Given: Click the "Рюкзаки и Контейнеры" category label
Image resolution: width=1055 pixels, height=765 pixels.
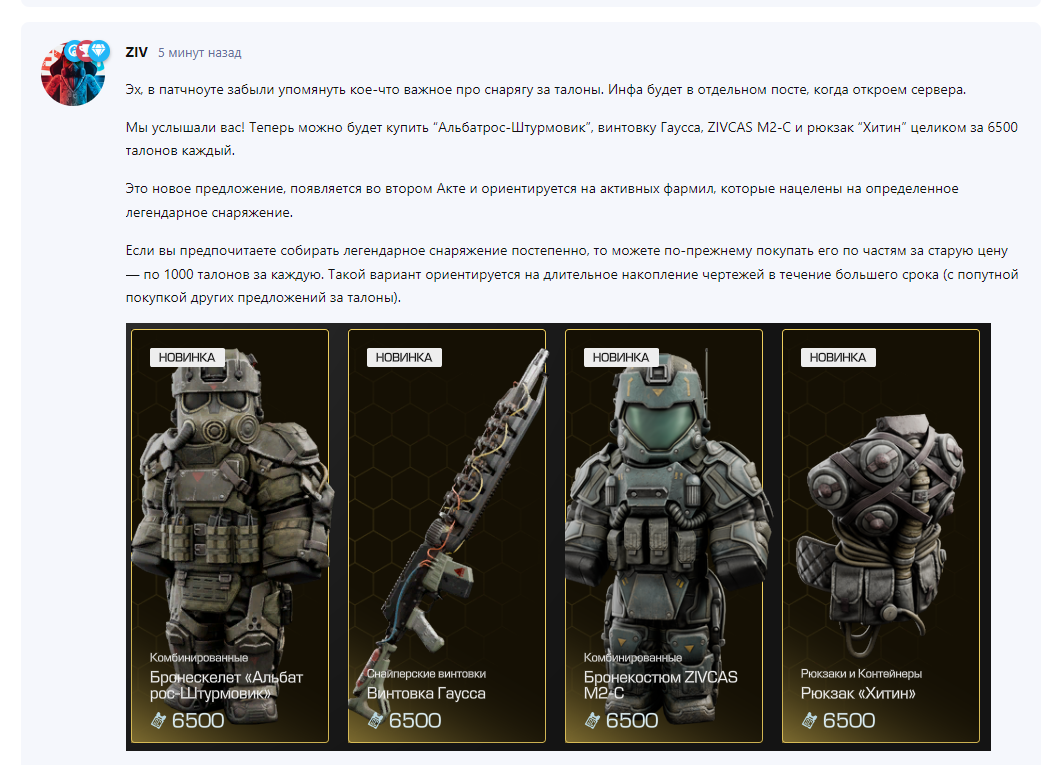Looking at the screenshot, I should pyautogui.click(x=861, y=673).
